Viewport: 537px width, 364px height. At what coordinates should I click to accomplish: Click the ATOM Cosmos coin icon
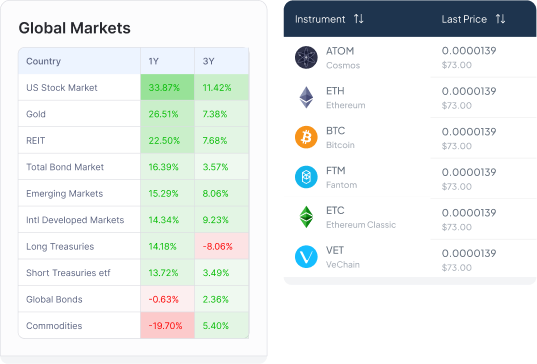coord(306,58)
